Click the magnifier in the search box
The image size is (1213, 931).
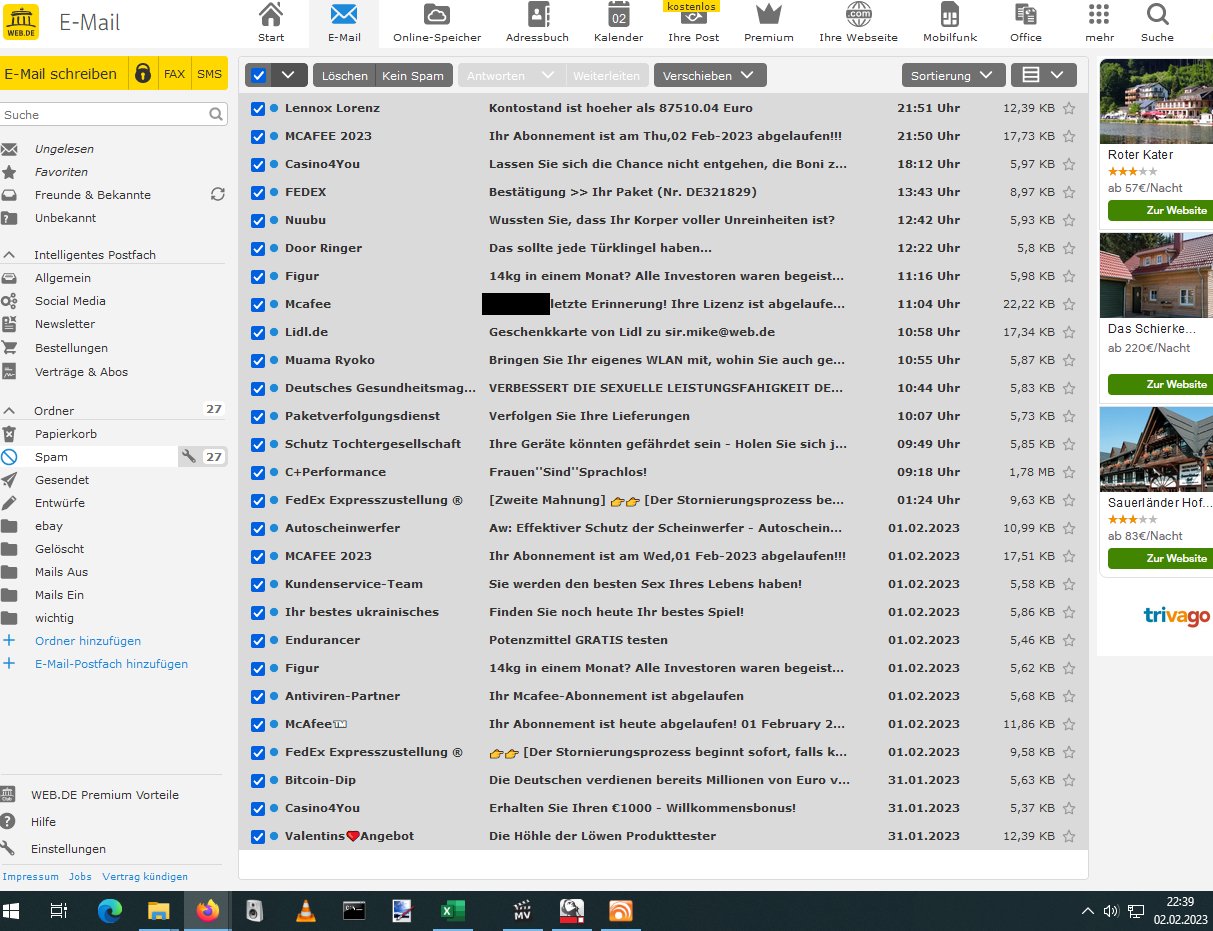click(x=216, y=115)
